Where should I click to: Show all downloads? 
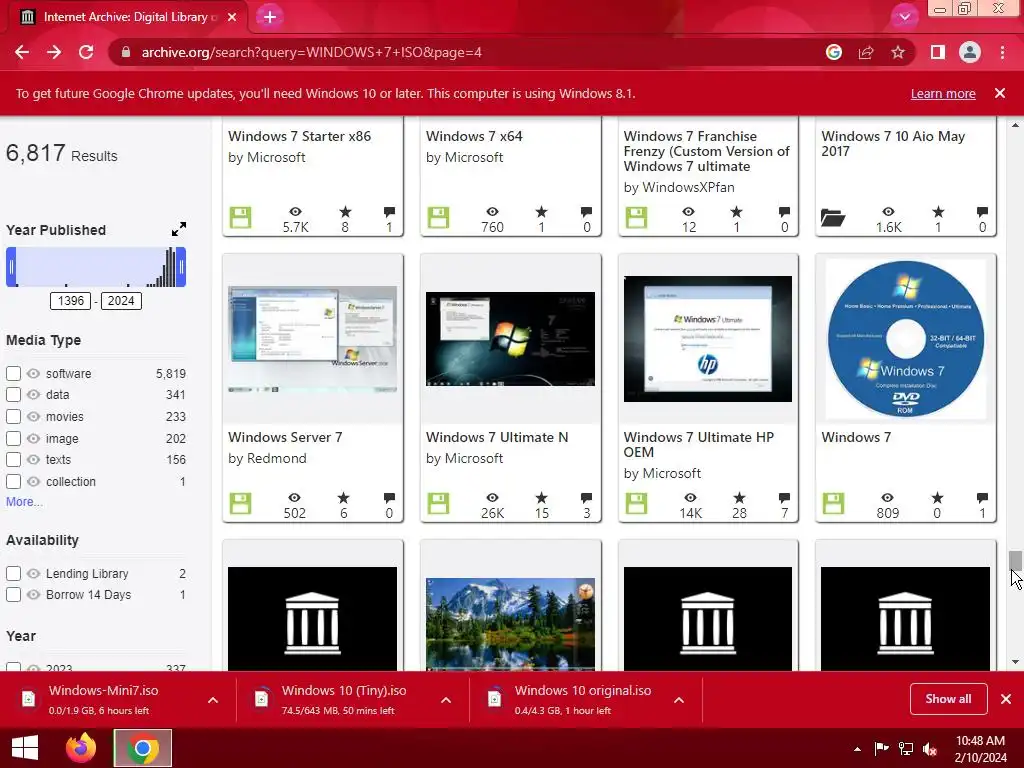click(948, 699)
